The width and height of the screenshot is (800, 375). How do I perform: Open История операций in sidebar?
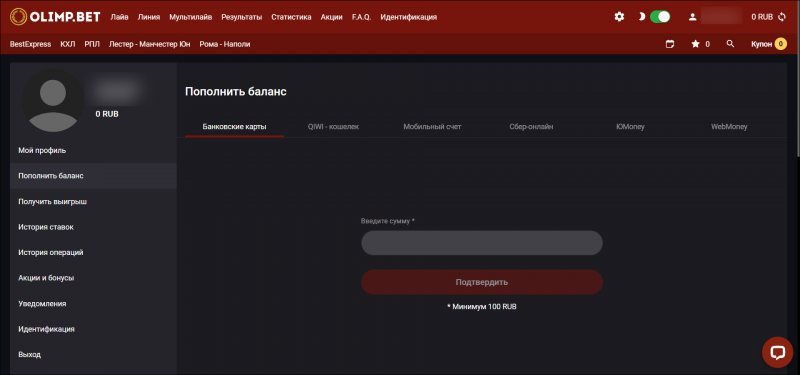pyautogui.click(x=93, y=253)
